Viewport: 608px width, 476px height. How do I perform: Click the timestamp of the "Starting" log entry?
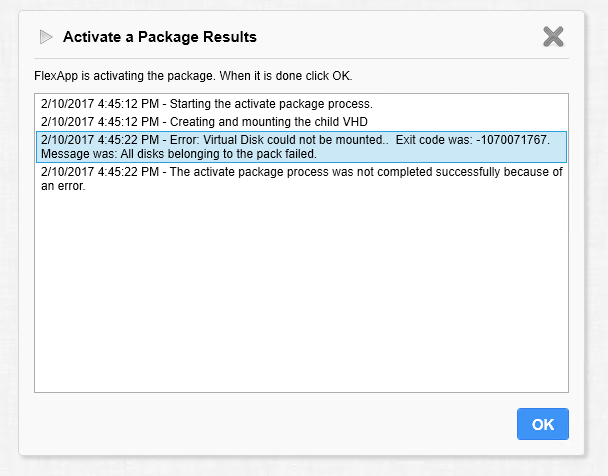tap(93, 104)
